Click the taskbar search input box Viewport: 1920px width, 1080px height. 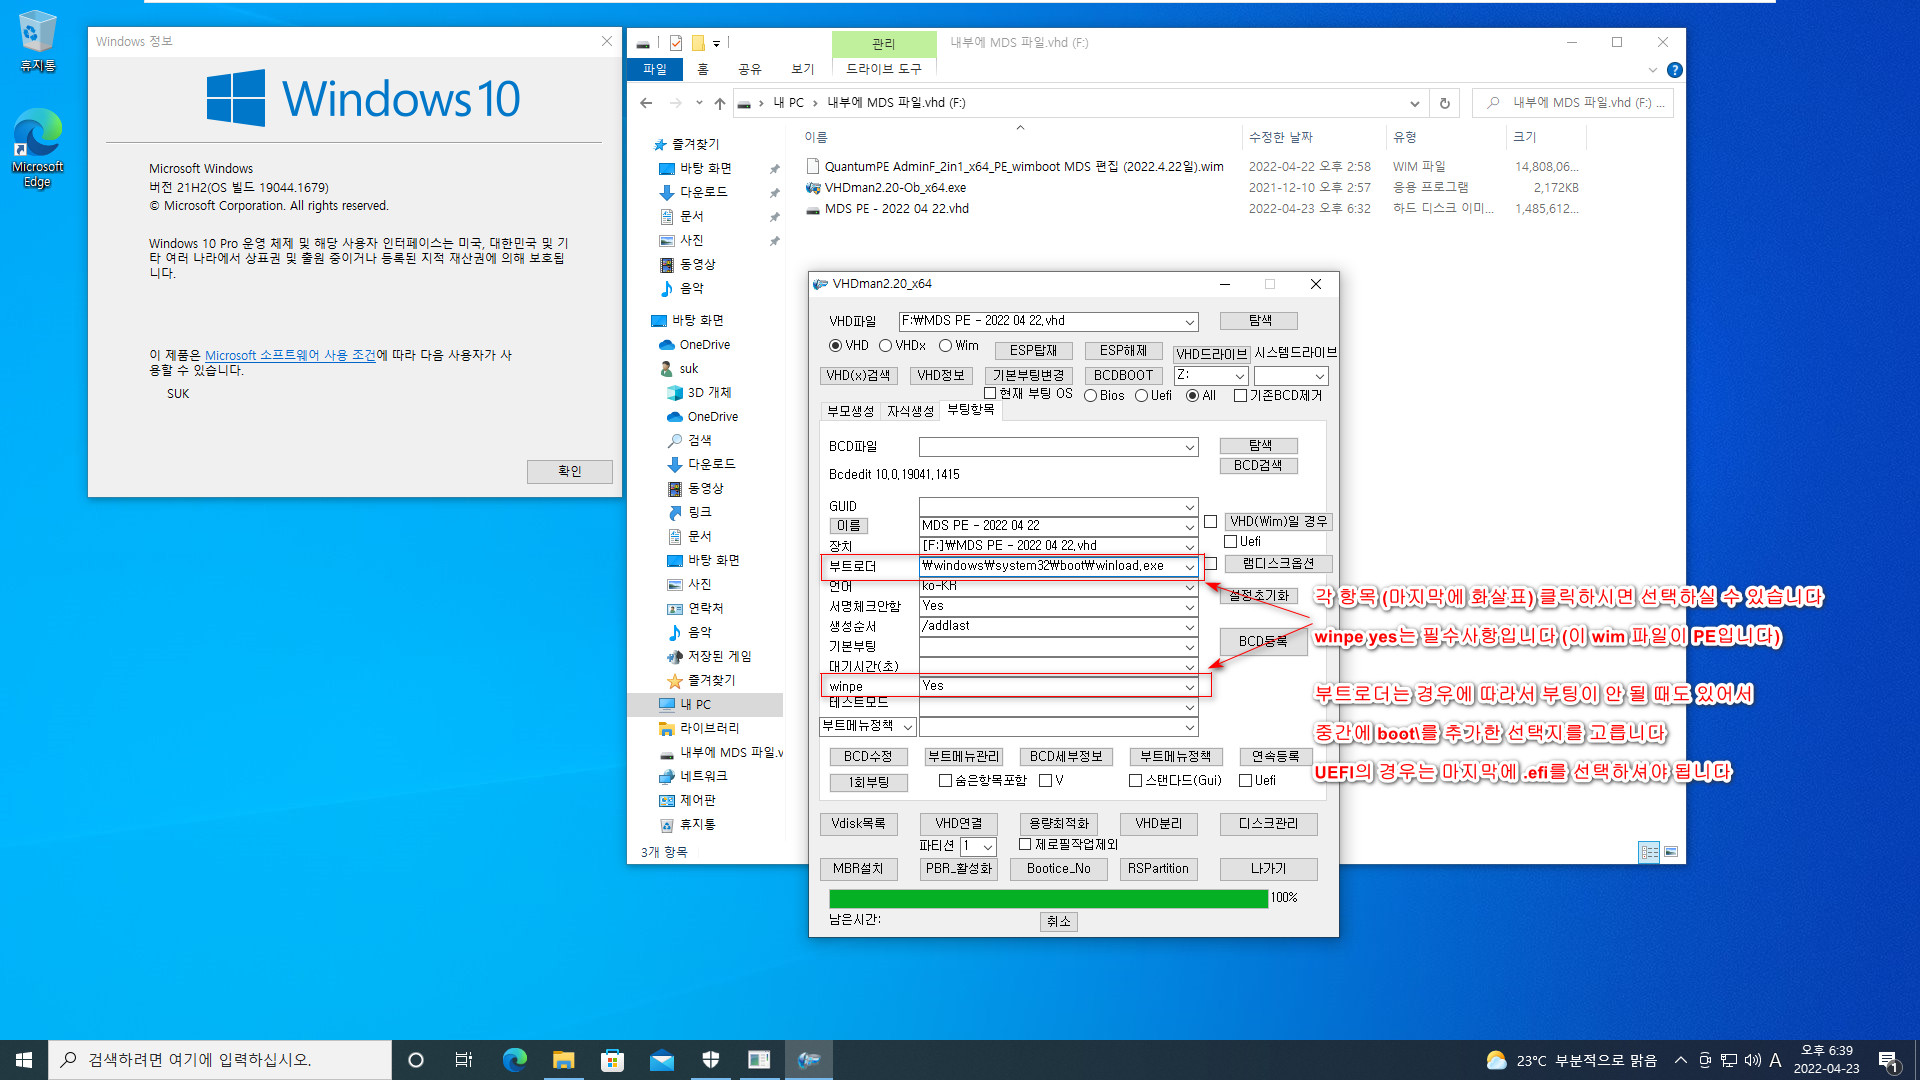(x=220, y=1060)
